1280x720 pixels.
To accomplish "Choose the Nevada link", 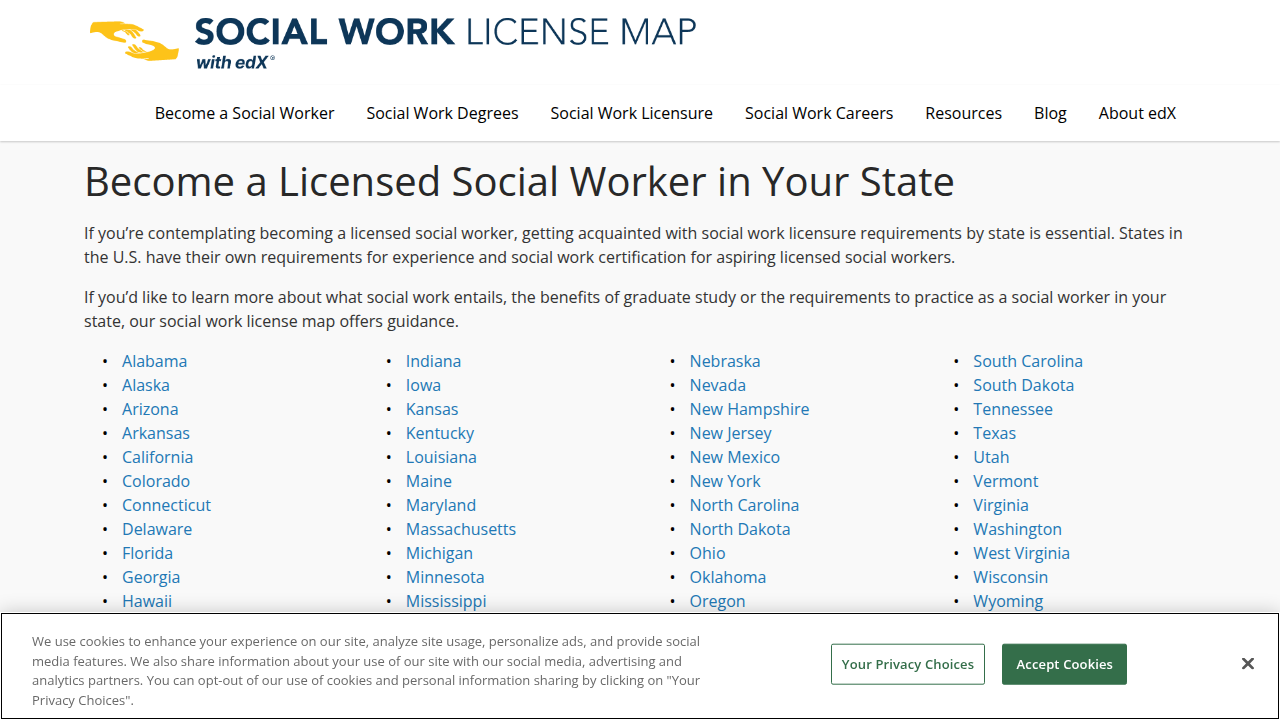I will (x=718, y=385).
